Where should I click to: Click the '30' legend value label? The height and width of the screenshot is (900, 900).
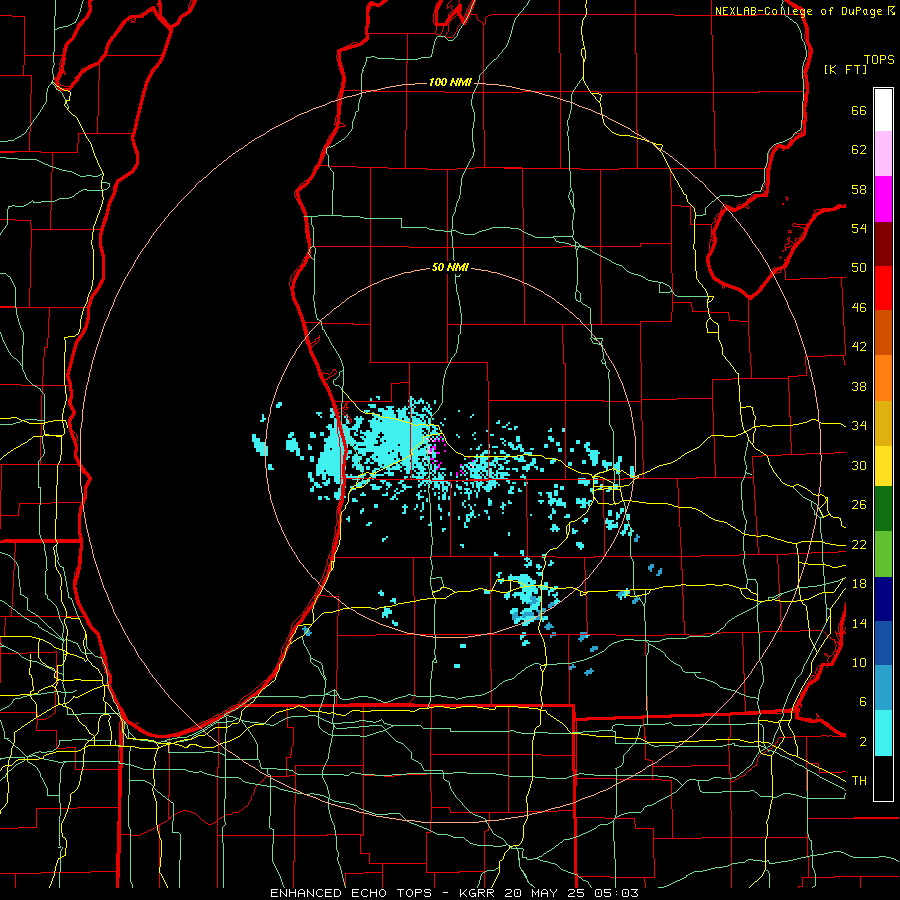(x=859, y=465)
